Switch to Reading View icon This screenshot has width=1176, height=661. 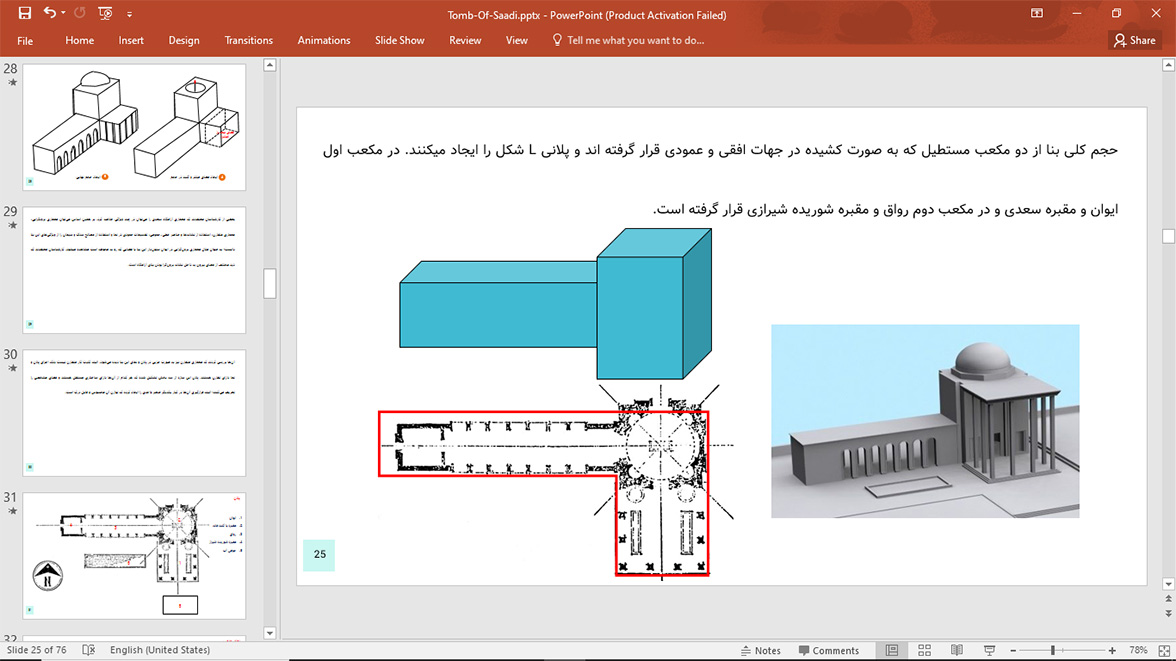(957, 650)
